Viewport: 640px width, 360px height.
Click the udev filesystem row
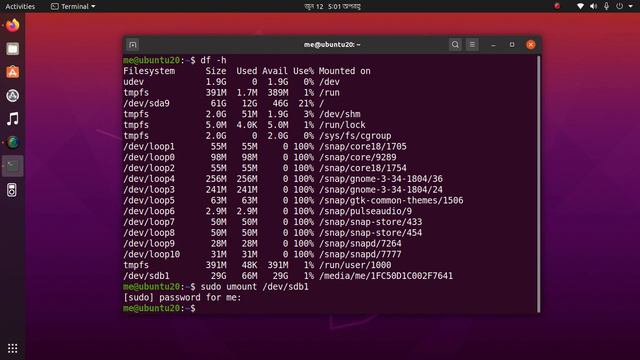pyautogui.click(x=231, y=82)
